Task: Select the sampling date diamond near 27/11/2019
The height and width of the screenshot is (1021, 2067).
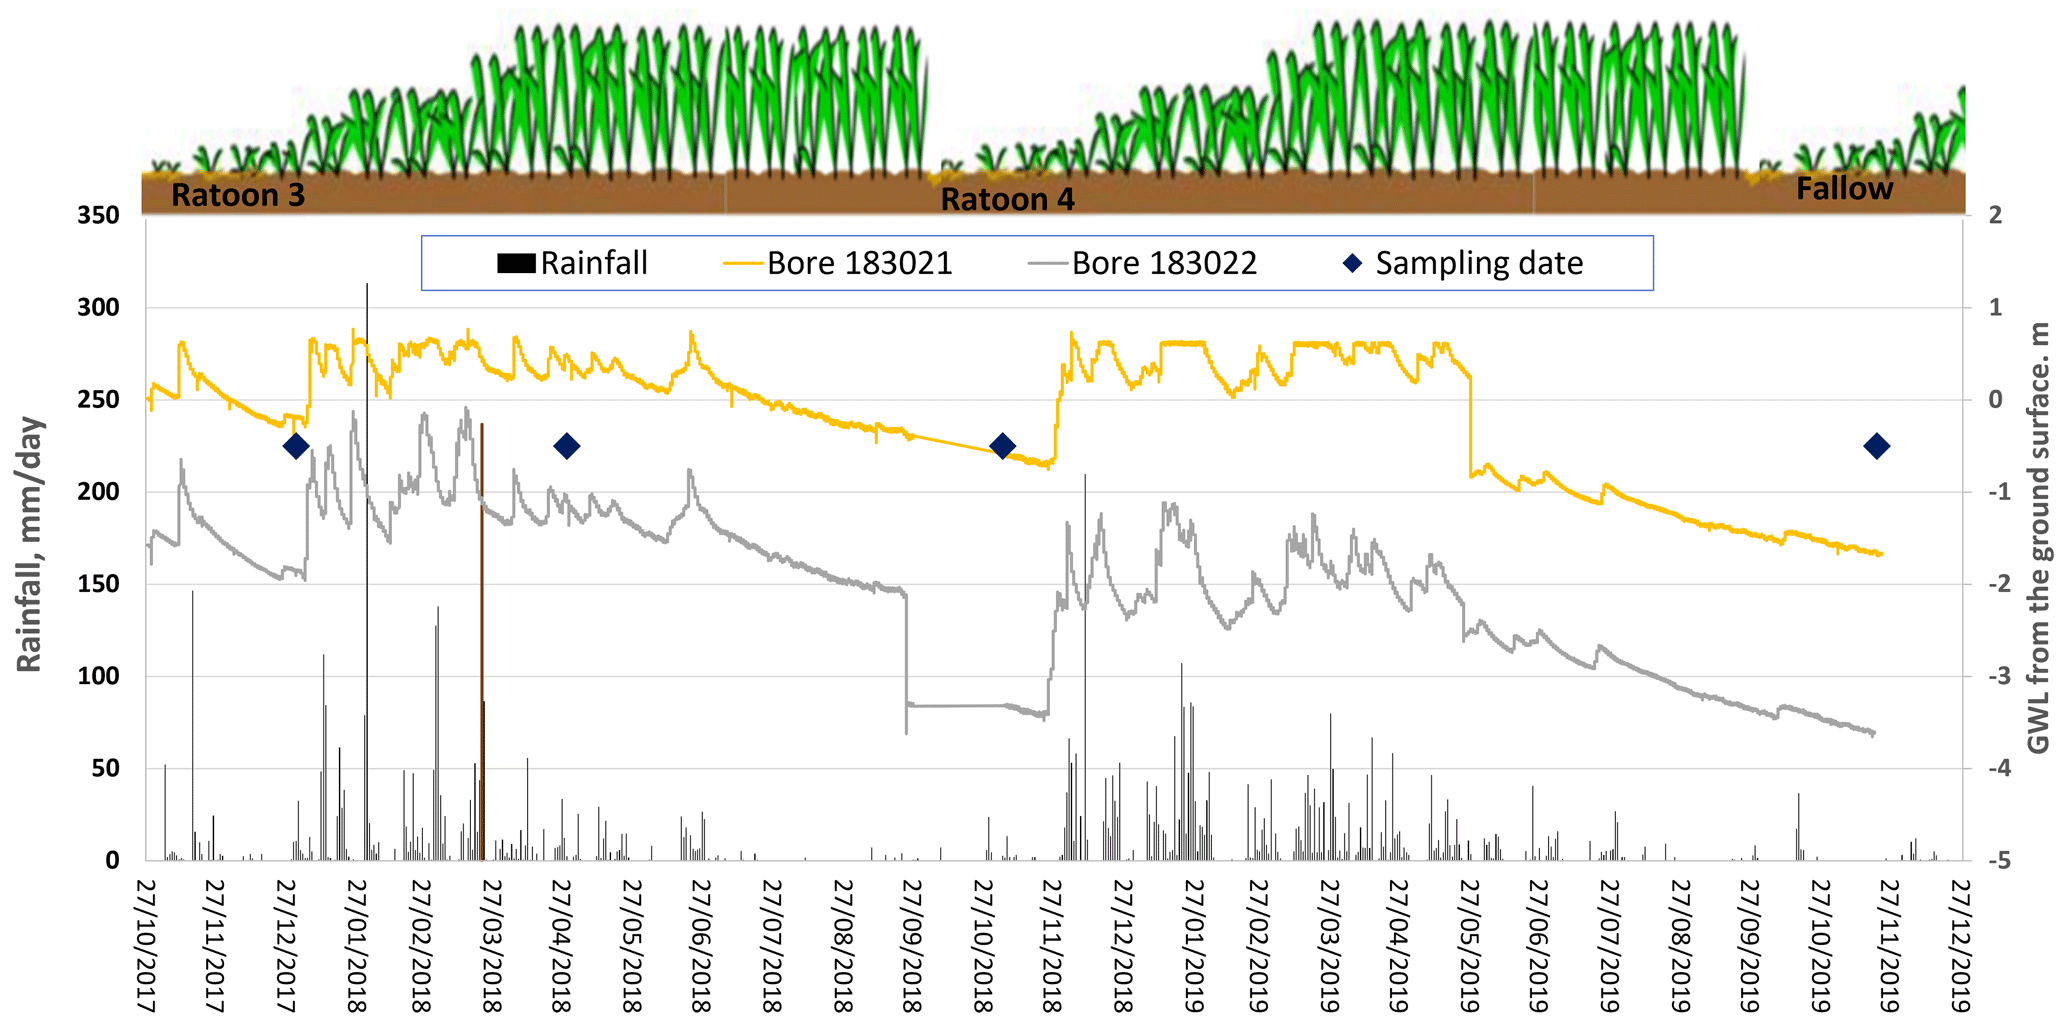Action: 1876,446
